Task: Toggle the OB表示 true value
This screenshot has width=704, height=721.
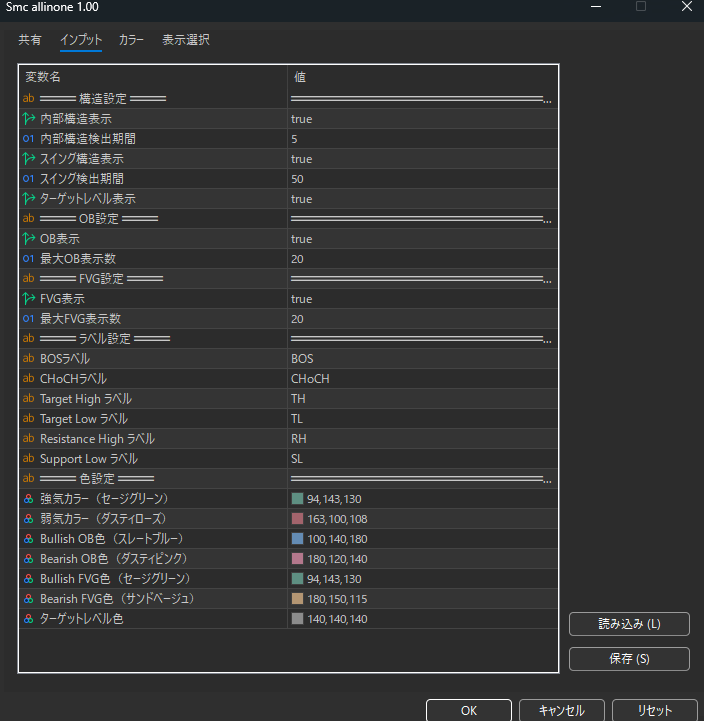Action: pyautogui.click(x=302, y=239)
